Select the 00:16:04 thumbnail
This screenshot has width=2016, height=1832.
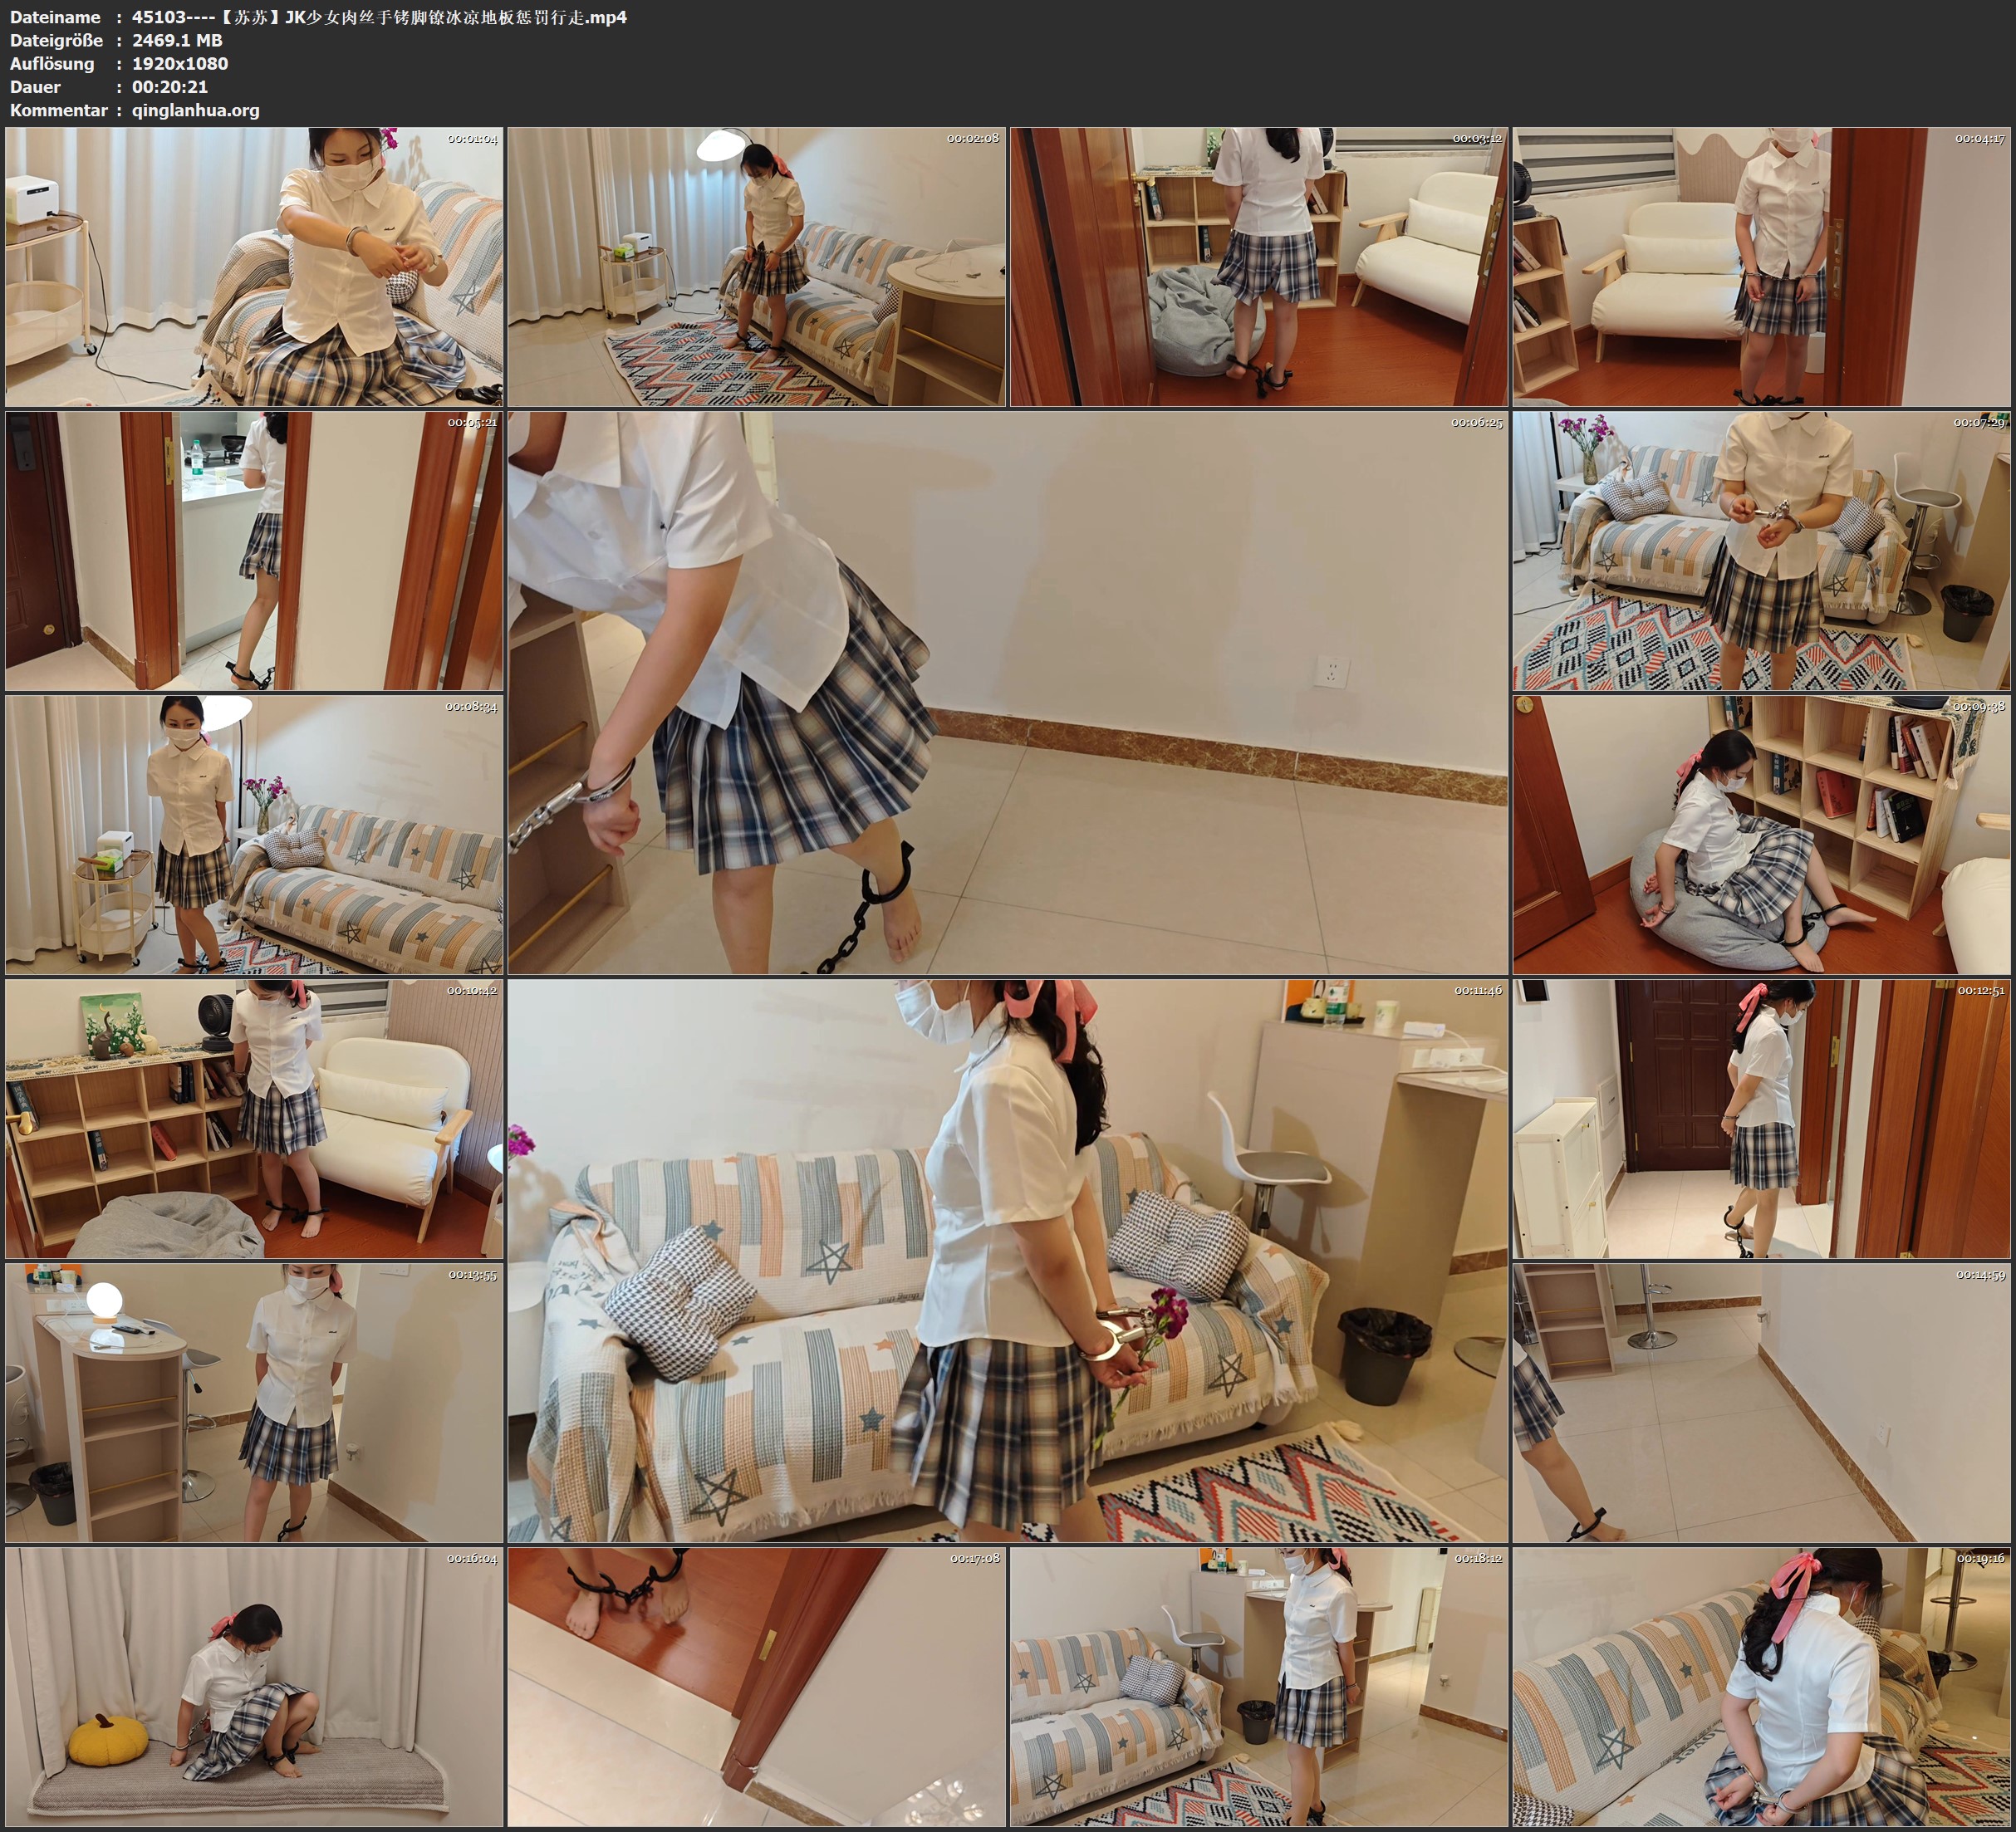click(254, 1687)
